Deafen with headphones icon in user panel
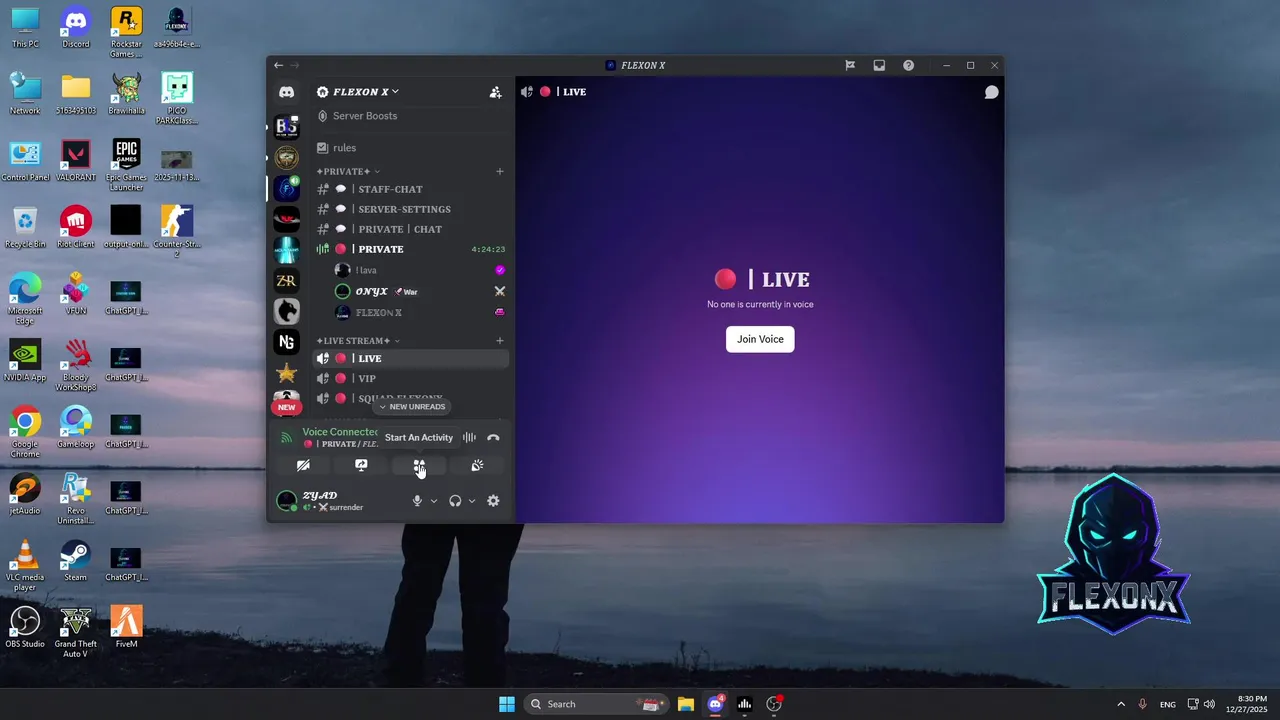The width and height of the screenshot is (1280, 720). tap(455, 501)
